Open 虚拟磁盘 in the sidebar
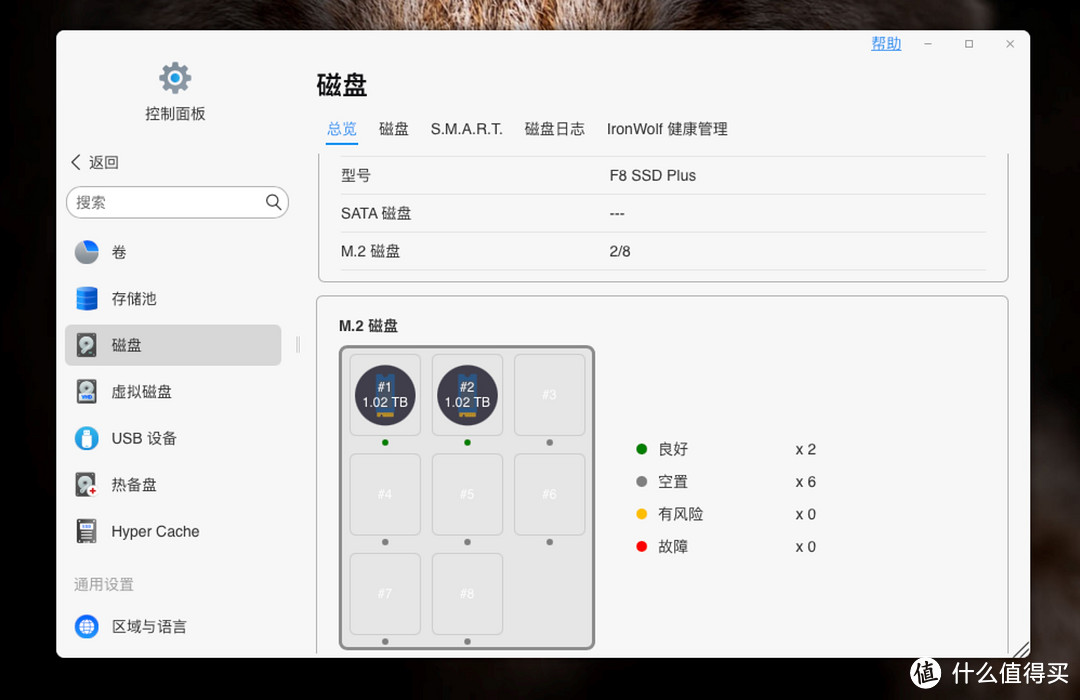Viewport: 1080px width, 700px height. click(87, 391)
